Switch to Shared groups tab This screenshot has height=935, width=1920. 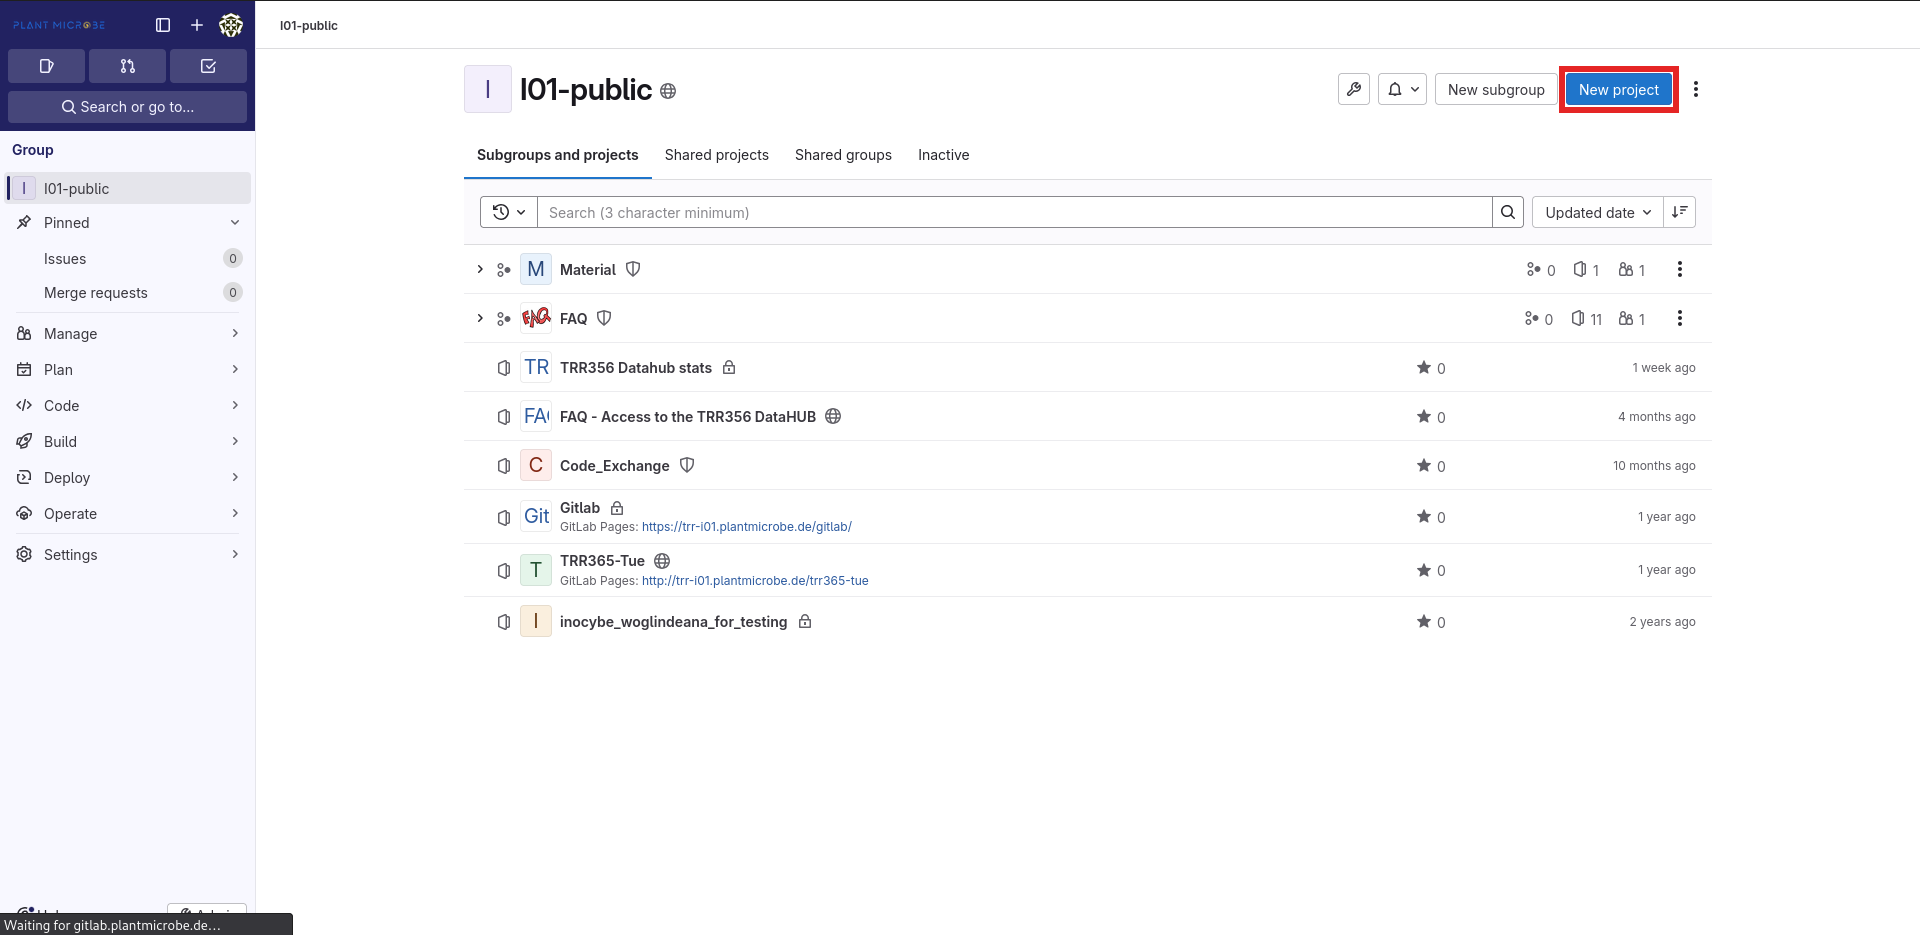coord(843,155)
